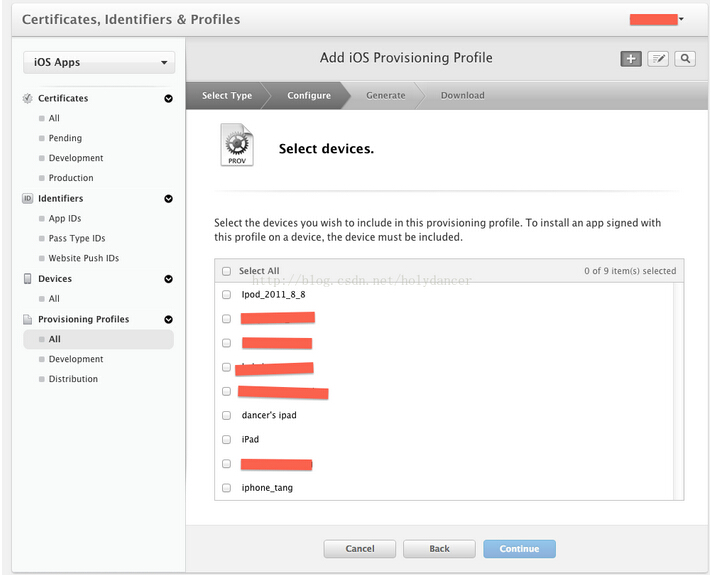Go to the Select Type step
The image size is (711, 575).
pyautogui.click(x=227, y=96)
